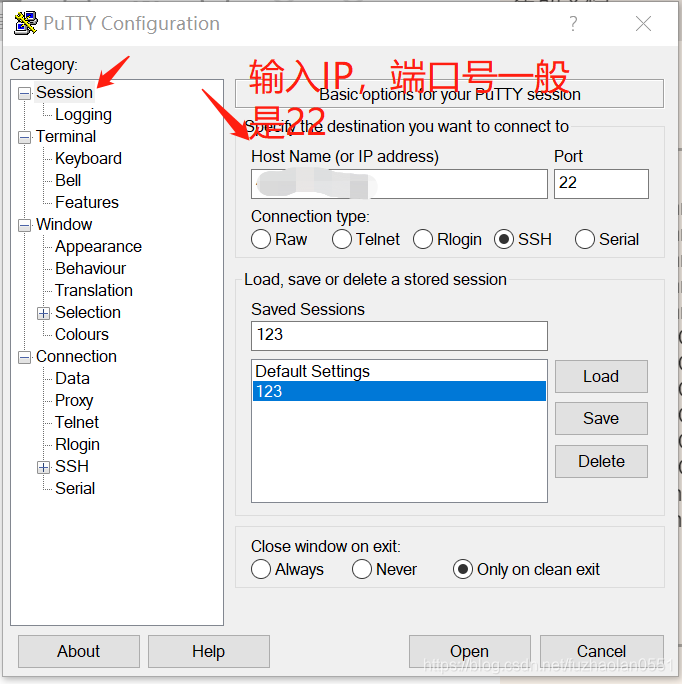682x684 pixels.
Task: Expand the Selection tree node
Action: click(43, 314)
